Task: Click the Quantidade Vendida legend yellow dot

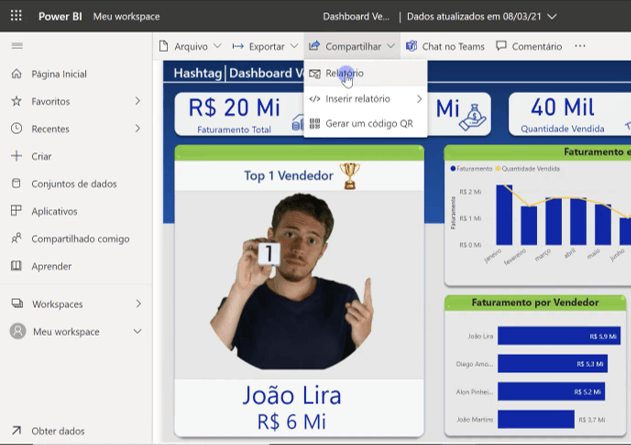Action: point(498,169)
